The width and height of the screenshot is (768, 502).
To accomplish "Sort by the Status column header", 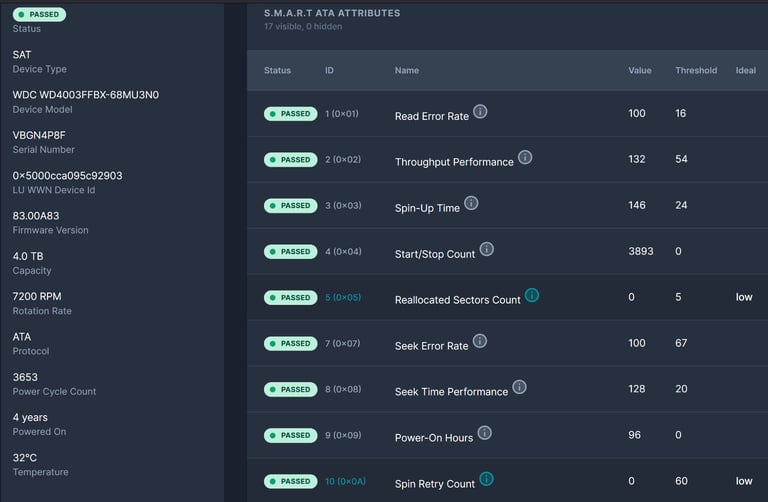I will click(x=277, y=71).
